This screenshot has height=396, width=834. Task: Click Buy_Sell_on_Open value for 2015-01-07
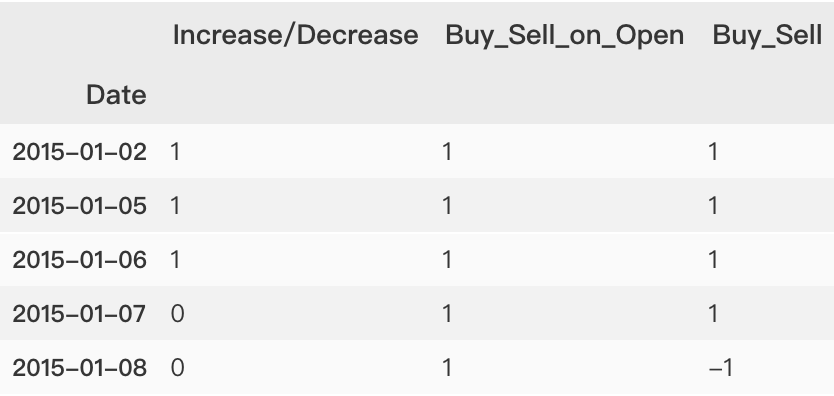(x=447, y=314)
